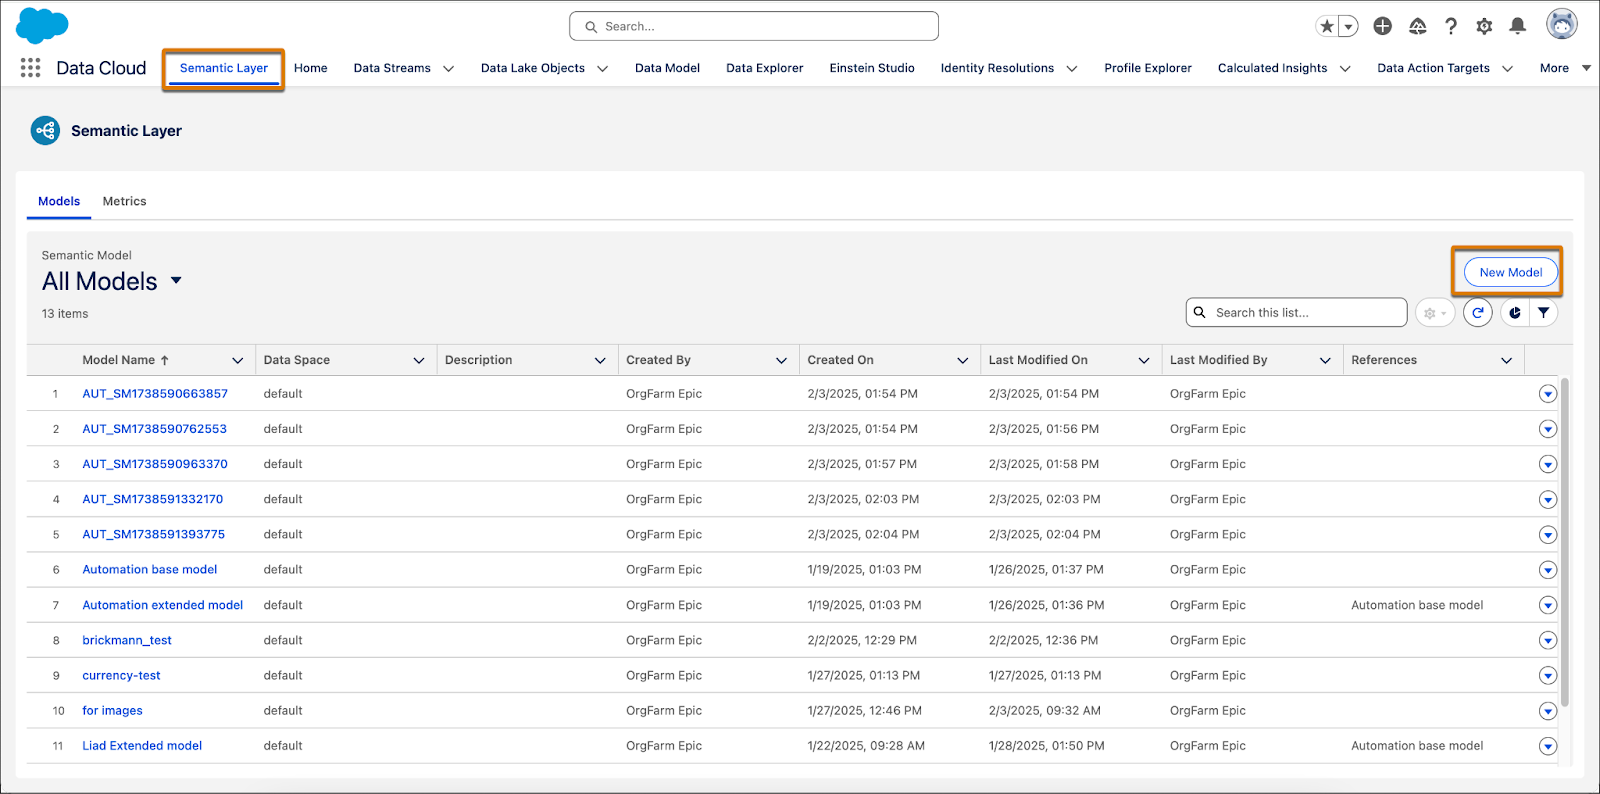Open the Automation base model link
This screenshot has width=1600, height=794.
click(150, 570)
